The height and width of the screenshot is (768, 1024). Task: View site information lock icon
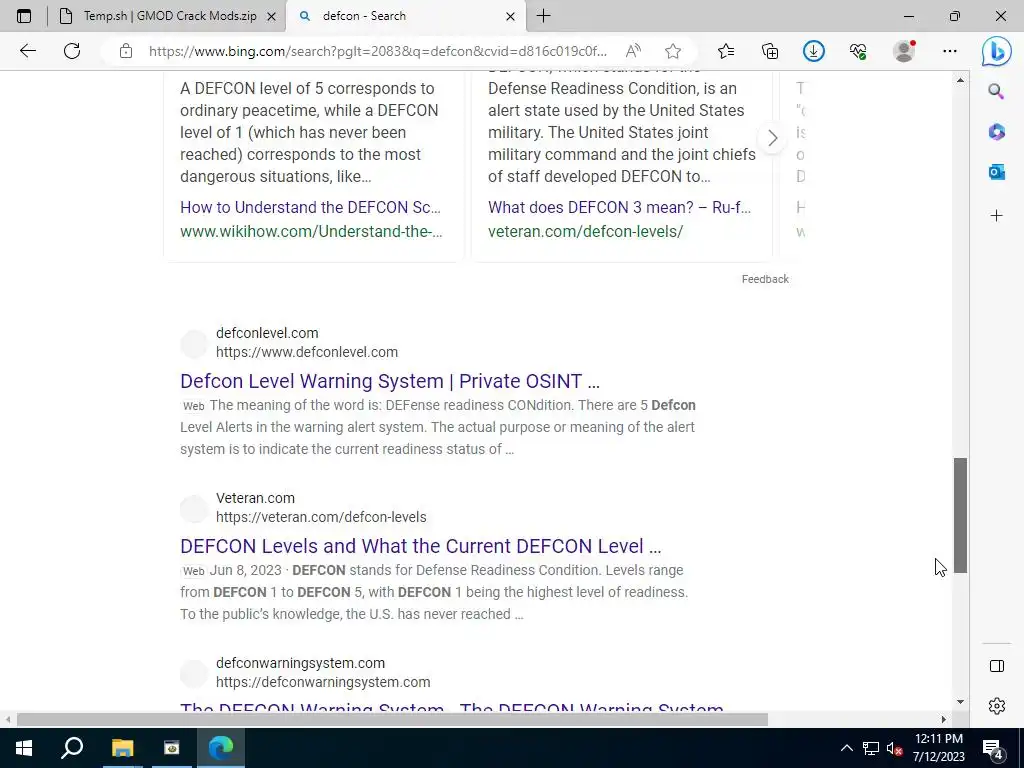point(126,51)
